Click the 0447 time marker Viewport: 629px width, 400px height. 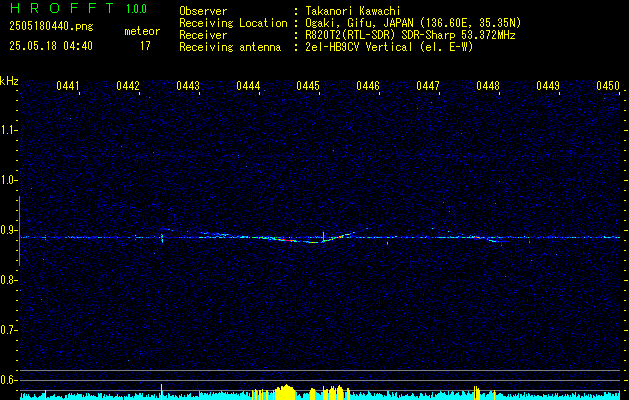(428, 86)
